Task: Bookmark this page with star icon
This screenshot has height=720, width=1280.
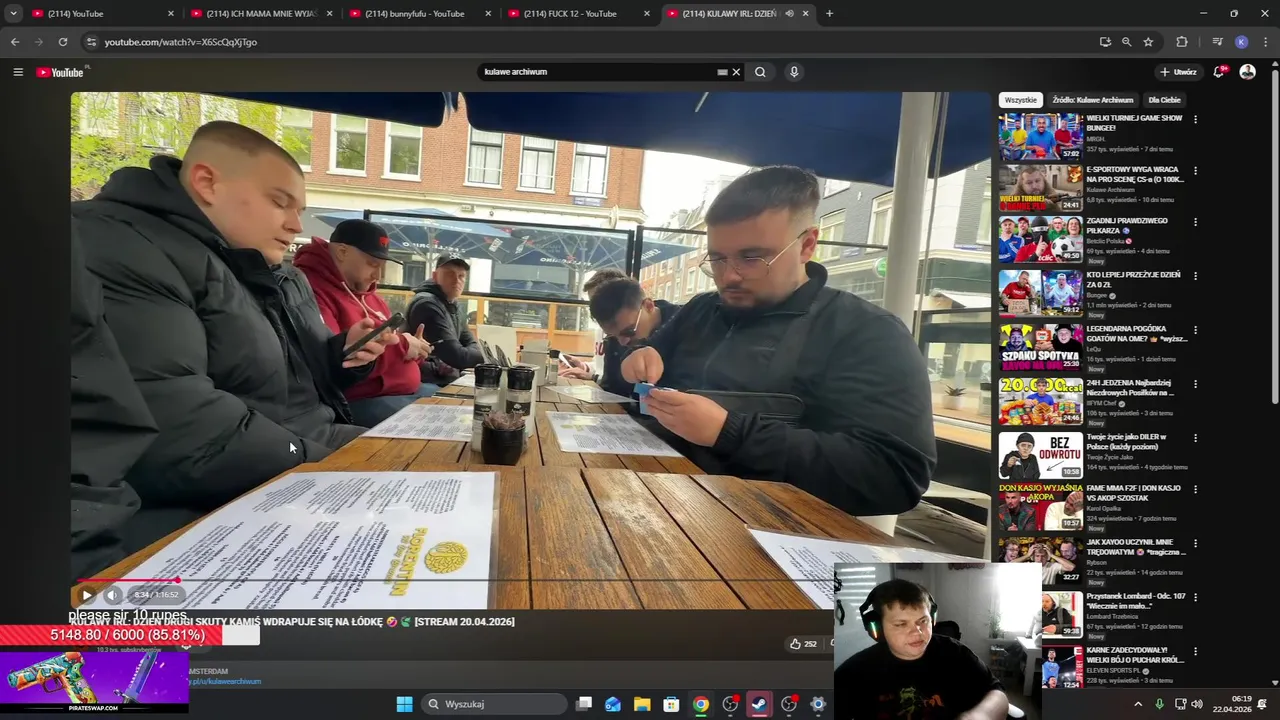Action: (1148, 42)
